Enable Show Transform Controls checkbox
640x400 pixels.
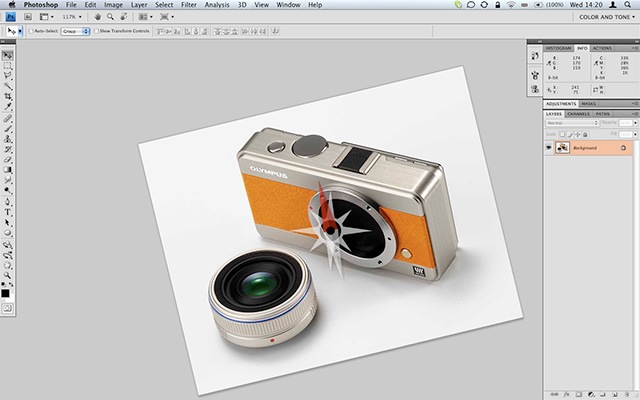click(97, 31)
